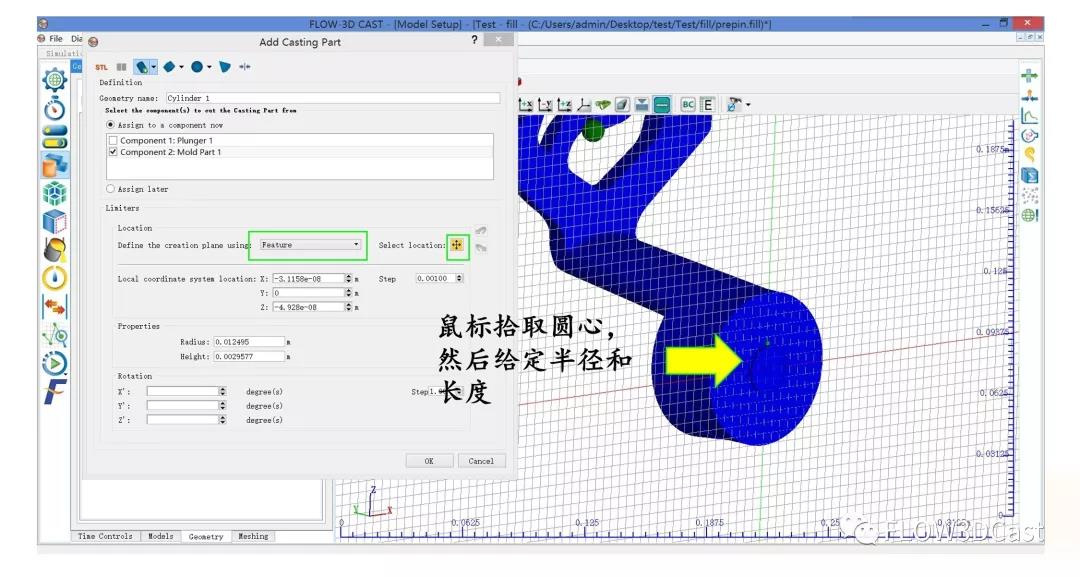
Task: Set view to the +x axis
Action: coord(526,104)
